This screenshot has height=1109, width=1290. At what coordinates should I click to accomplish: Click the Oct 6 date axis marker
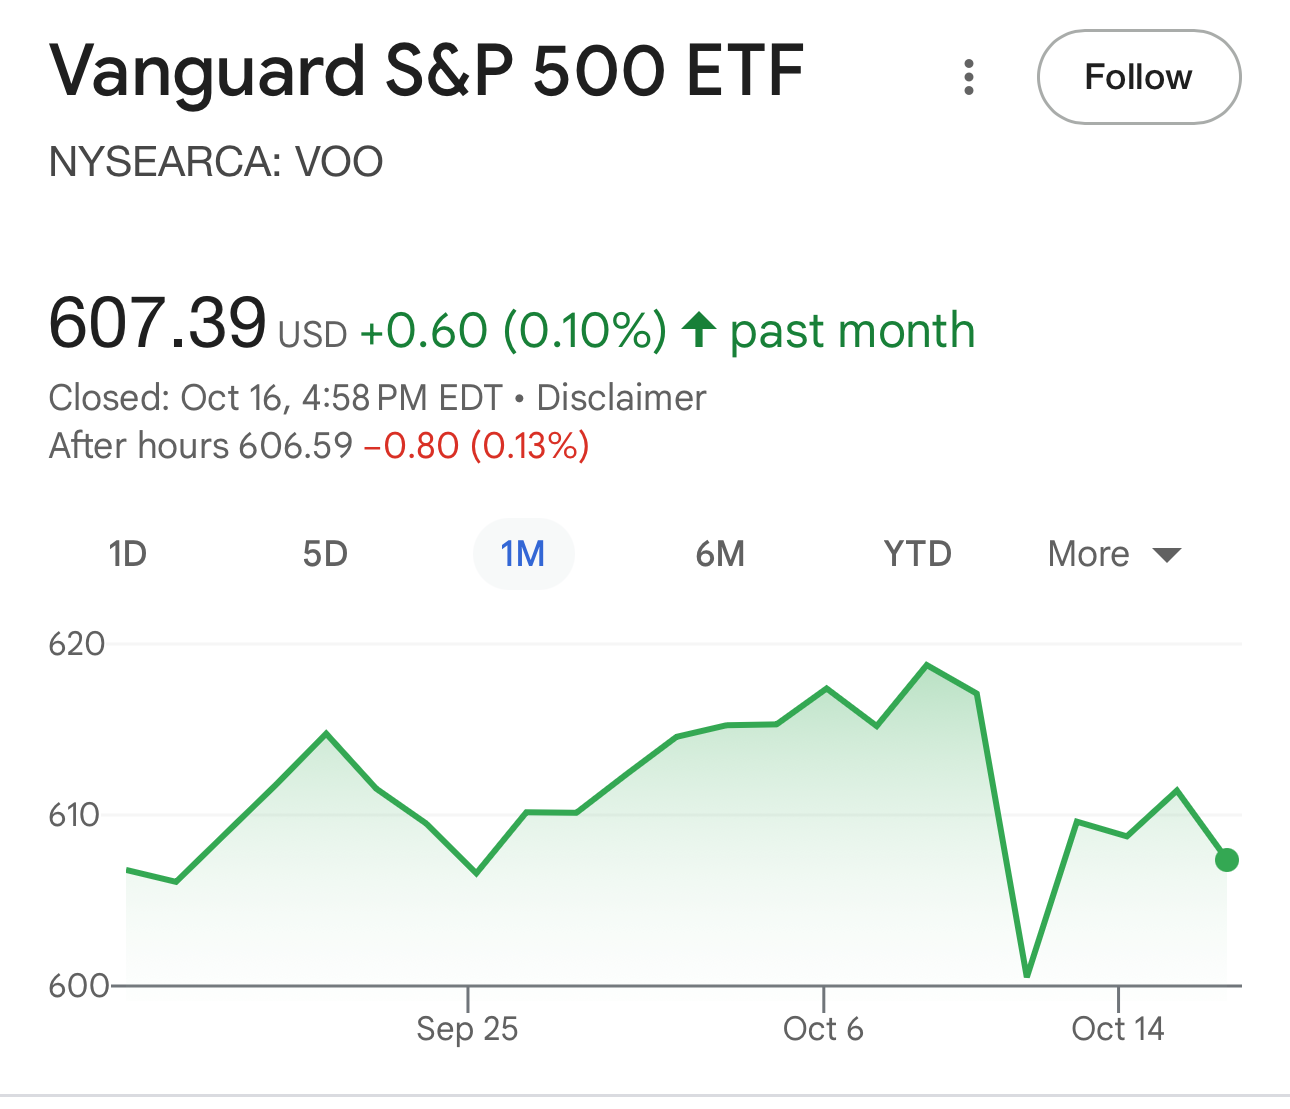pyautogui.click(x=823, y=1028)
